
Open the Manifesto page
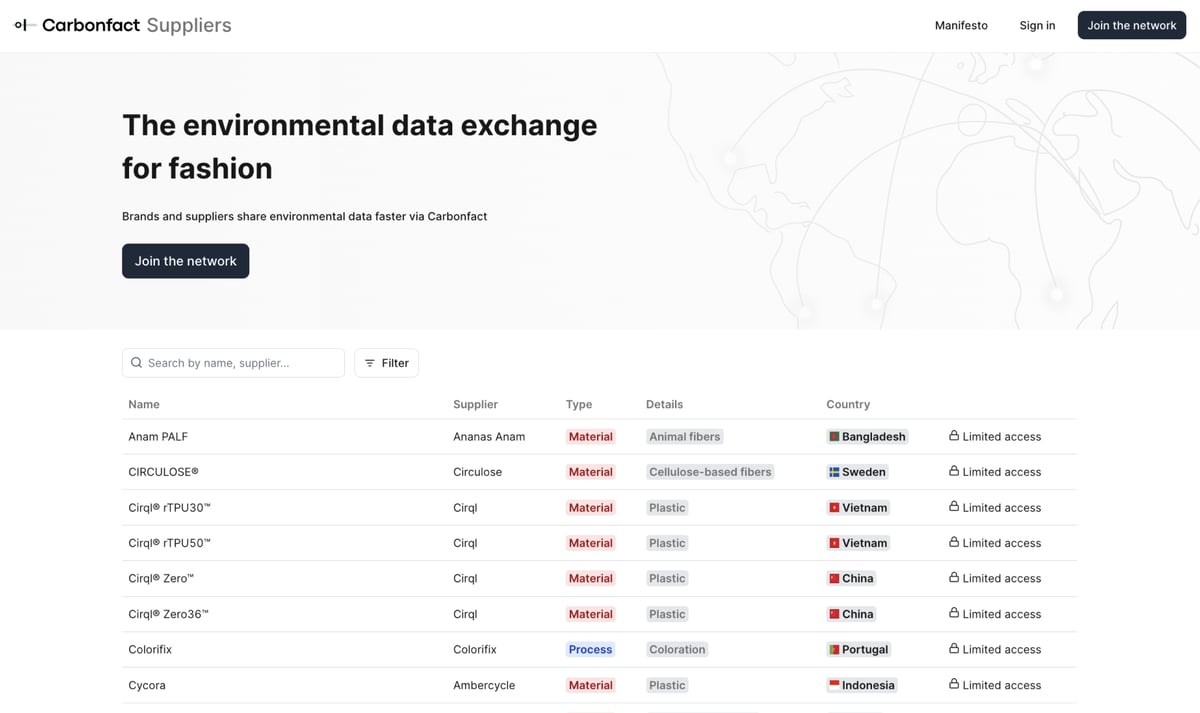pos(961,25)
